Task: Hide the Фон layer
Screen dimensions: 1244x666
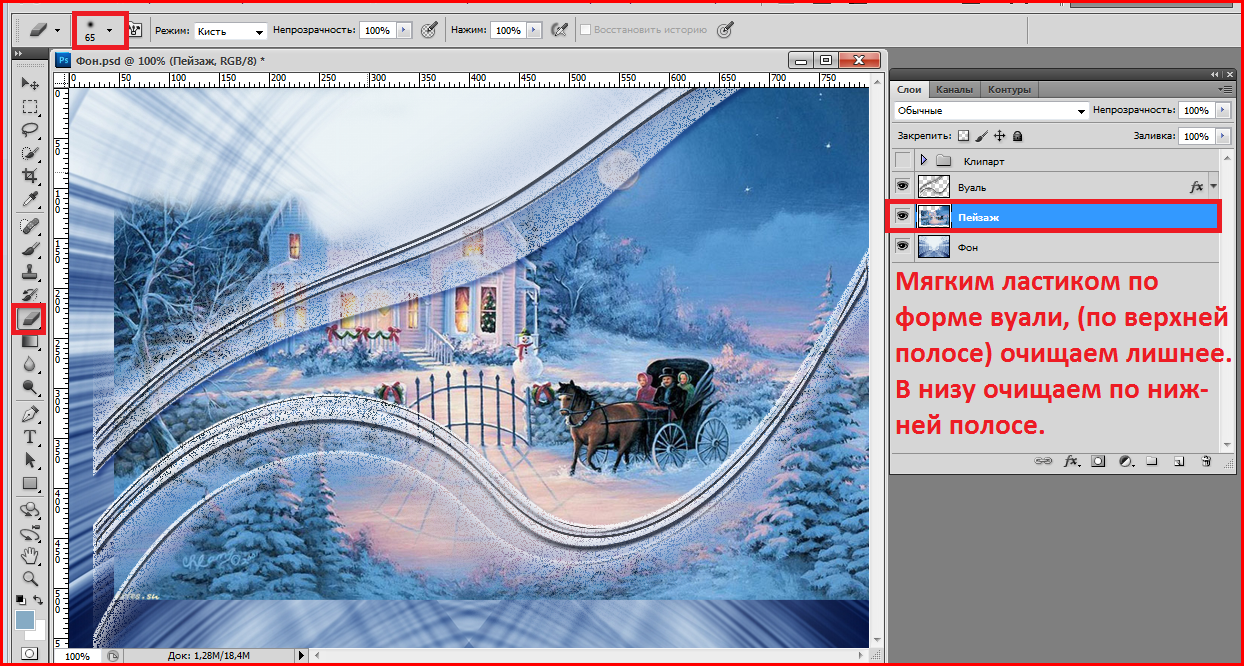Action: point(903,246)
